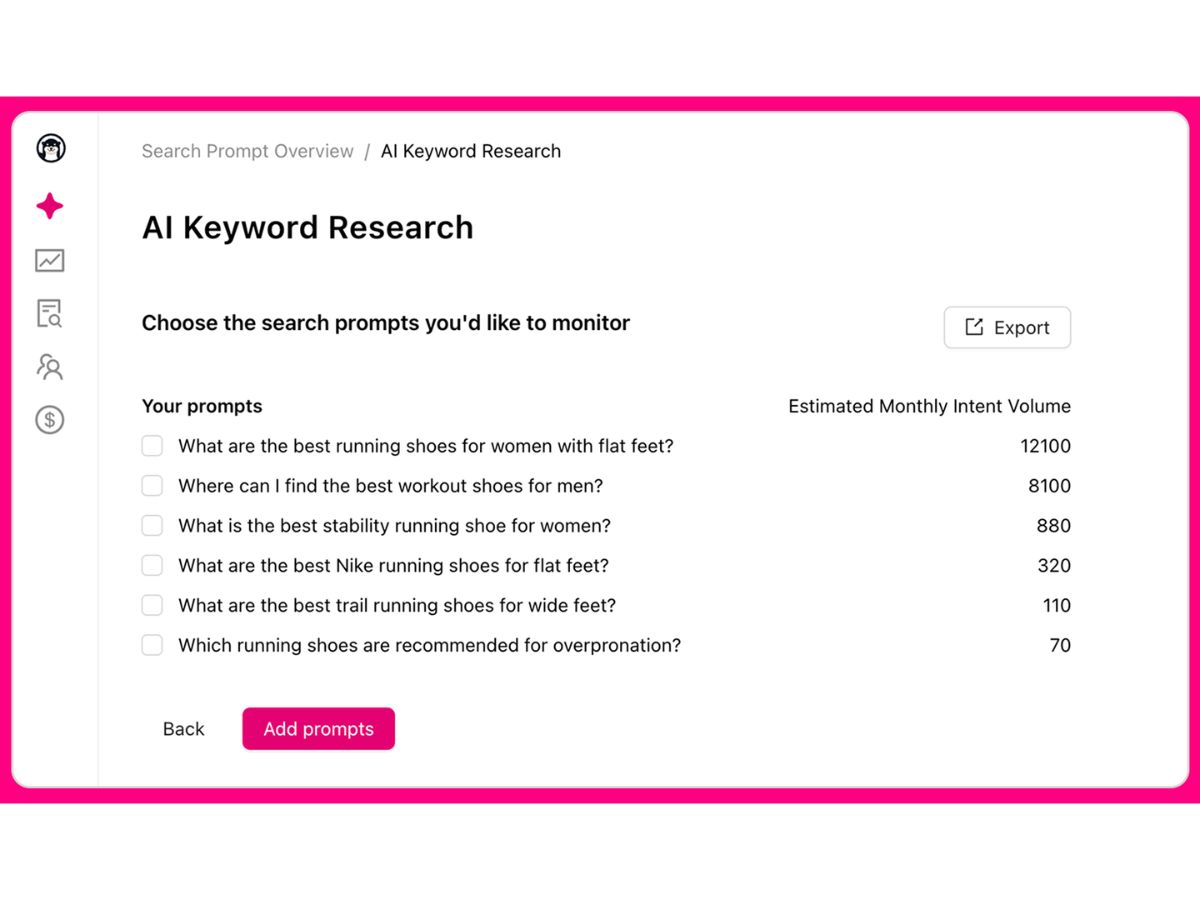Check the stability running shoe prompt
The width and height of the screenshot is (1200, 900).
[x=152, y=525]
